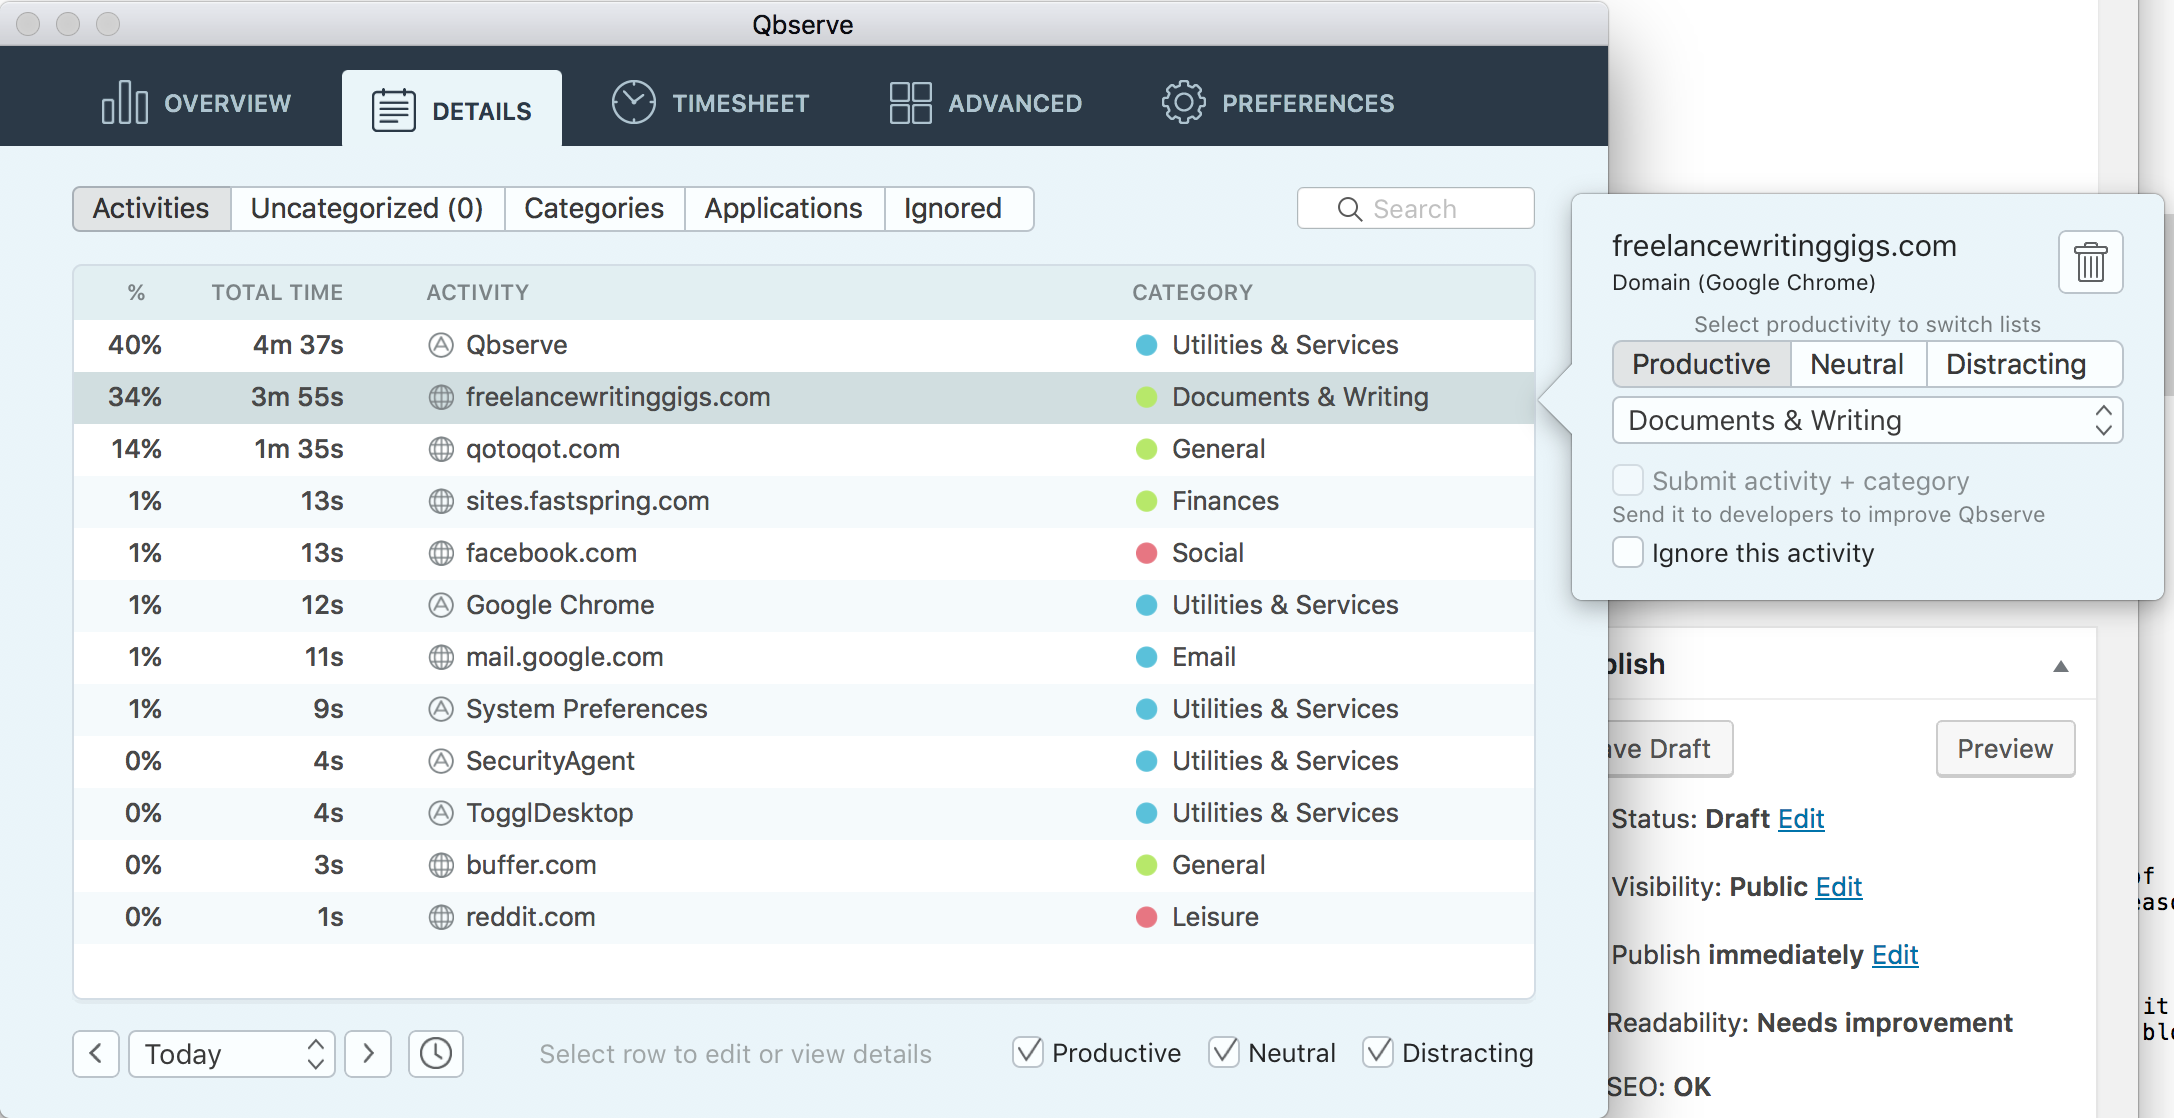Edit the Visibility: Public link
Image resolution: width=2174 pixels, height=1118 pixels.
pos(1838,887)
